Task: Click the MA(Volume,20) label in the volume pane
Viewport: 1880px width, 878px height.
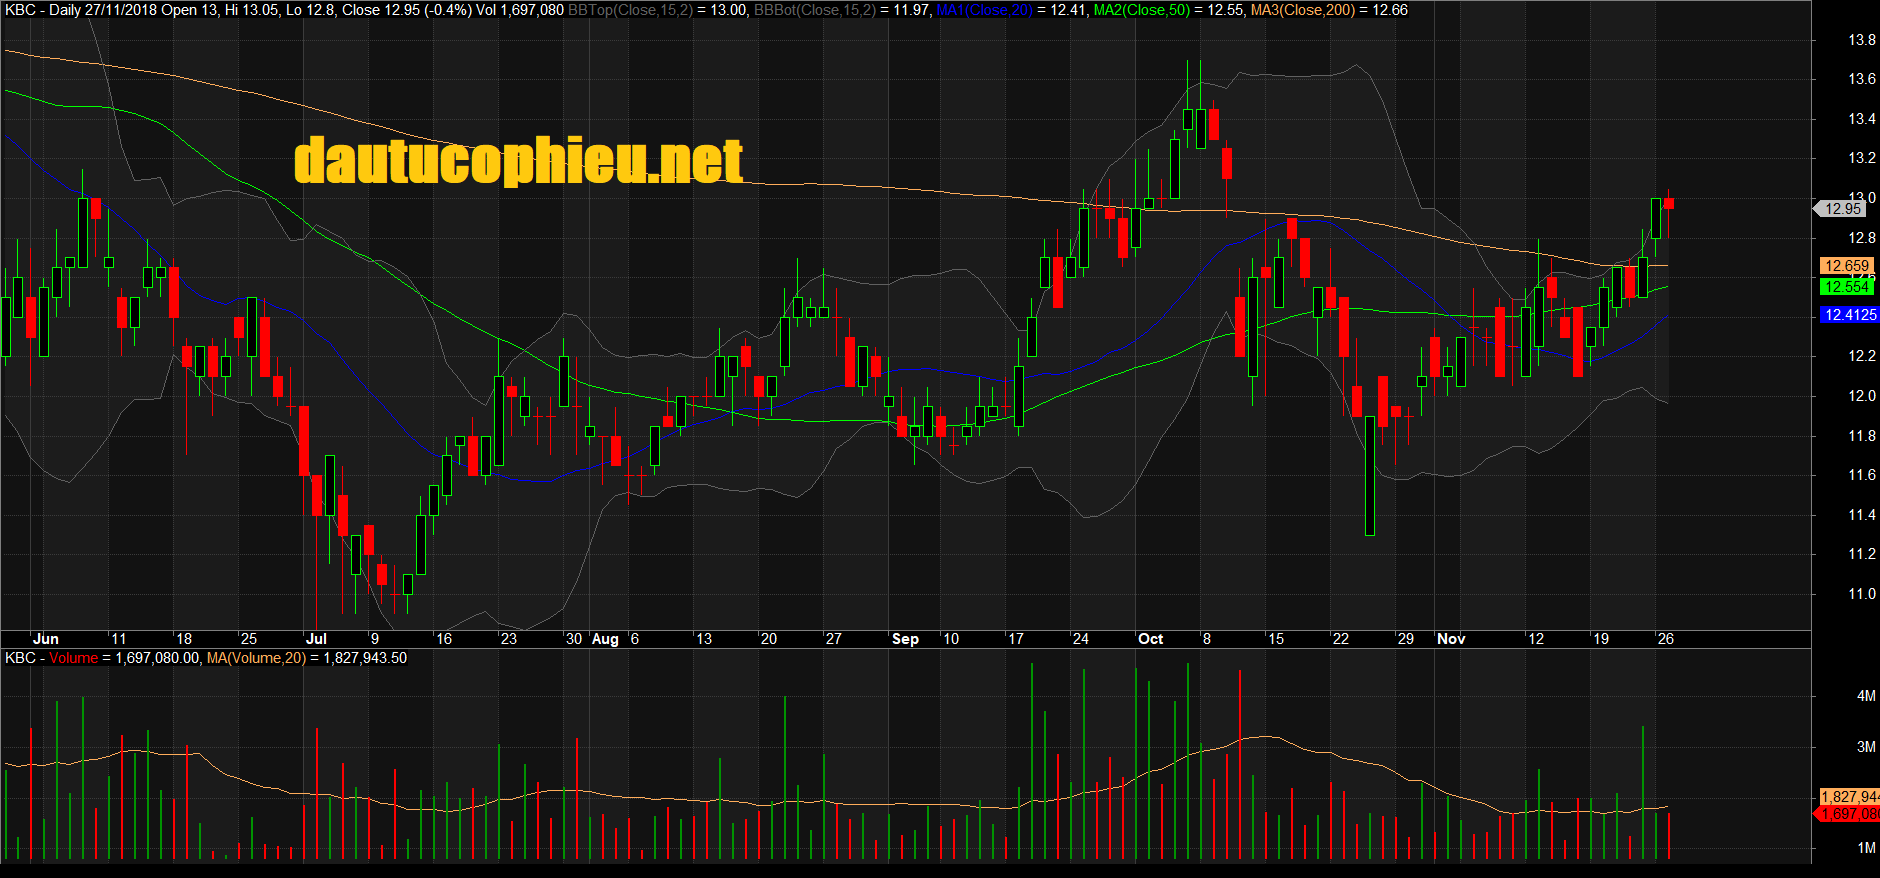Action: coord(256,658)
